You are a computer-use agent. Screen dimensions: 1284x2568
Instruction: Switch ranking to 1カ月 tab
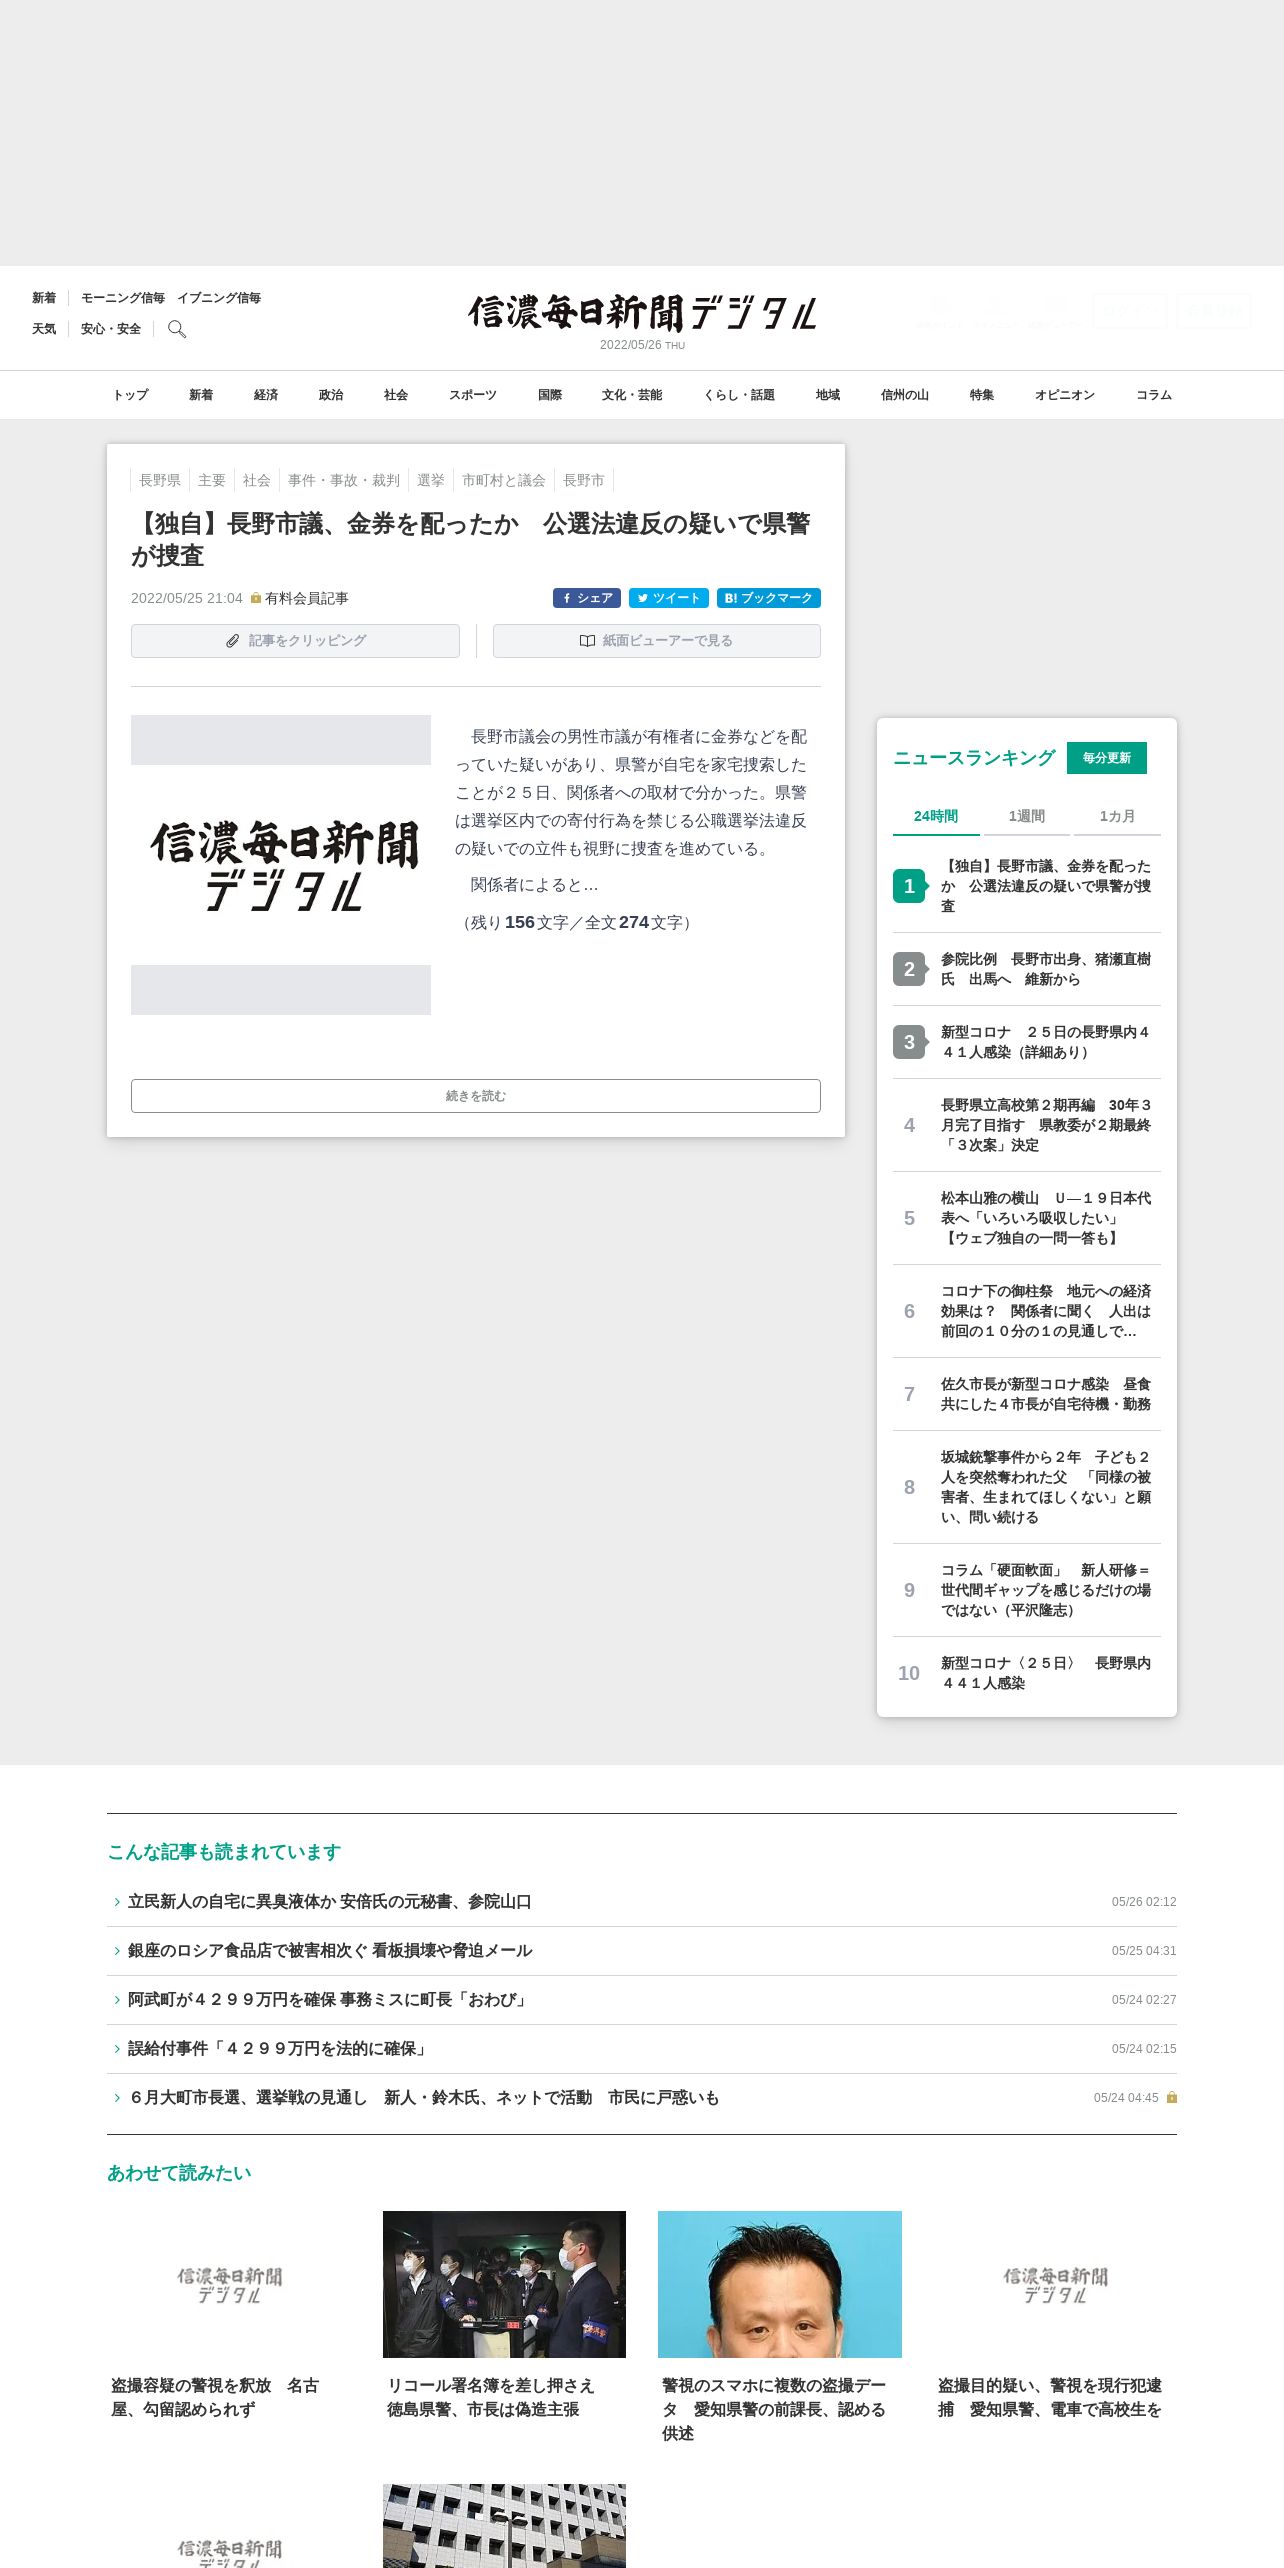pos(1117,816)
